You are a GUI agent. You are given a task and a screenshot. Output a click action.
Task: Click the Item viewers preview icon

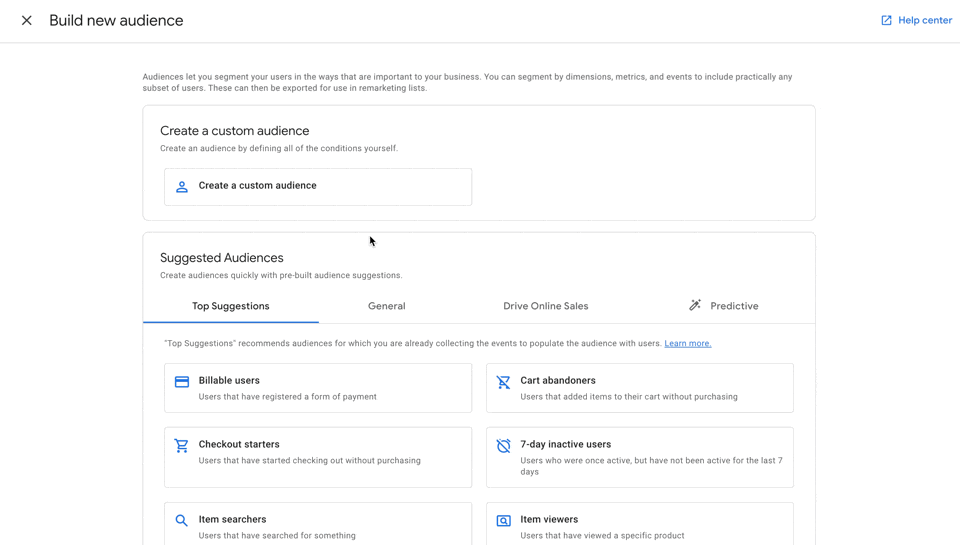tap(504, 521)
